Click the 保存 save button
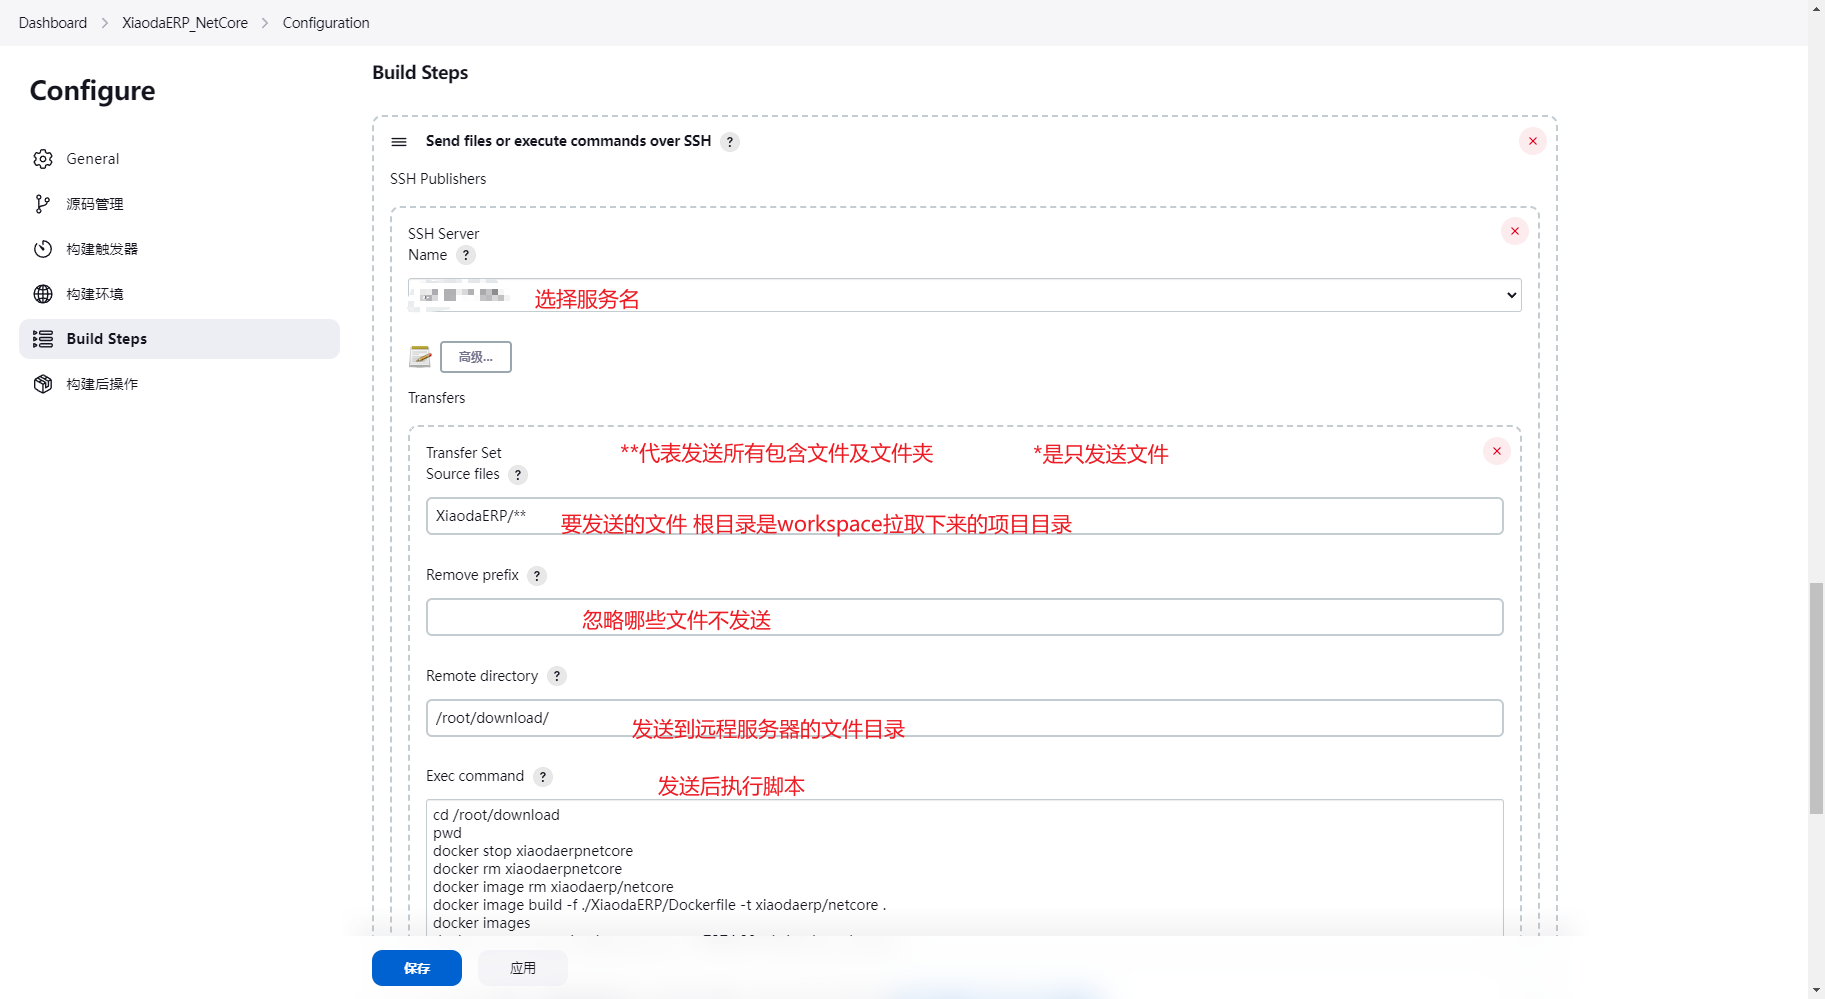This screenshot has height=999, width=1825. tap(416, 968)
